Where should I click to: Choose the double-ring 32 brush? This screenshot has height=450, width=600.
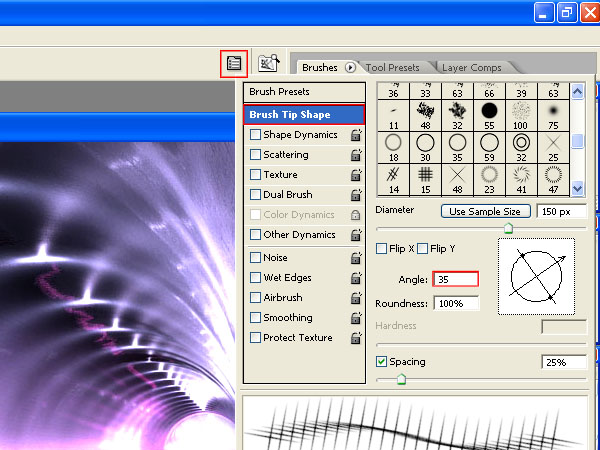pyautogui.click(x=521, y=148)
